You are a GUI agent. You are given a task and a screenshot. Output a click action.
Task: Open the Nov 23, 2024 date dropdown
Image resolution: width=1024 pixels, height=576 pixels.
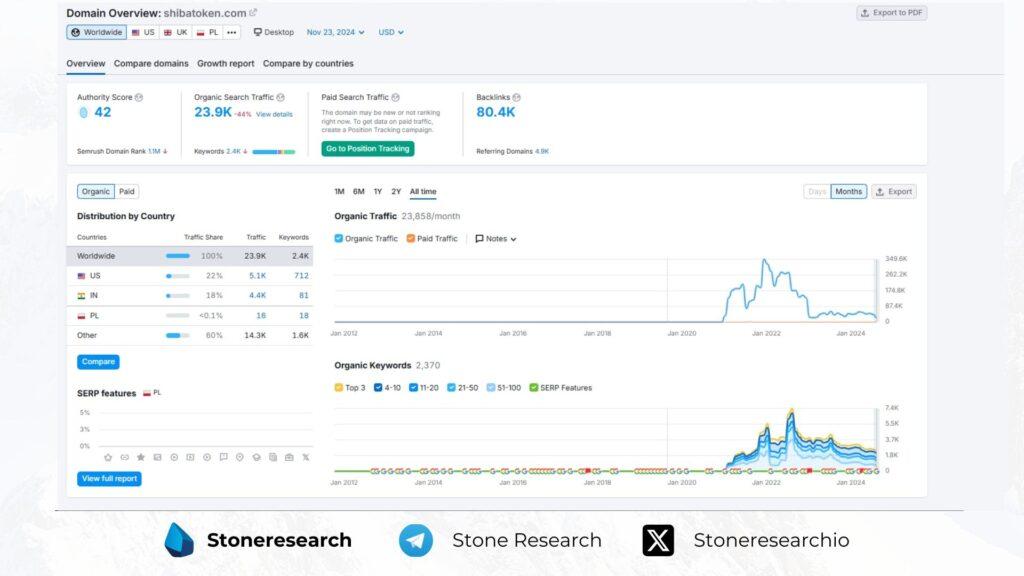tap(336, 32)
